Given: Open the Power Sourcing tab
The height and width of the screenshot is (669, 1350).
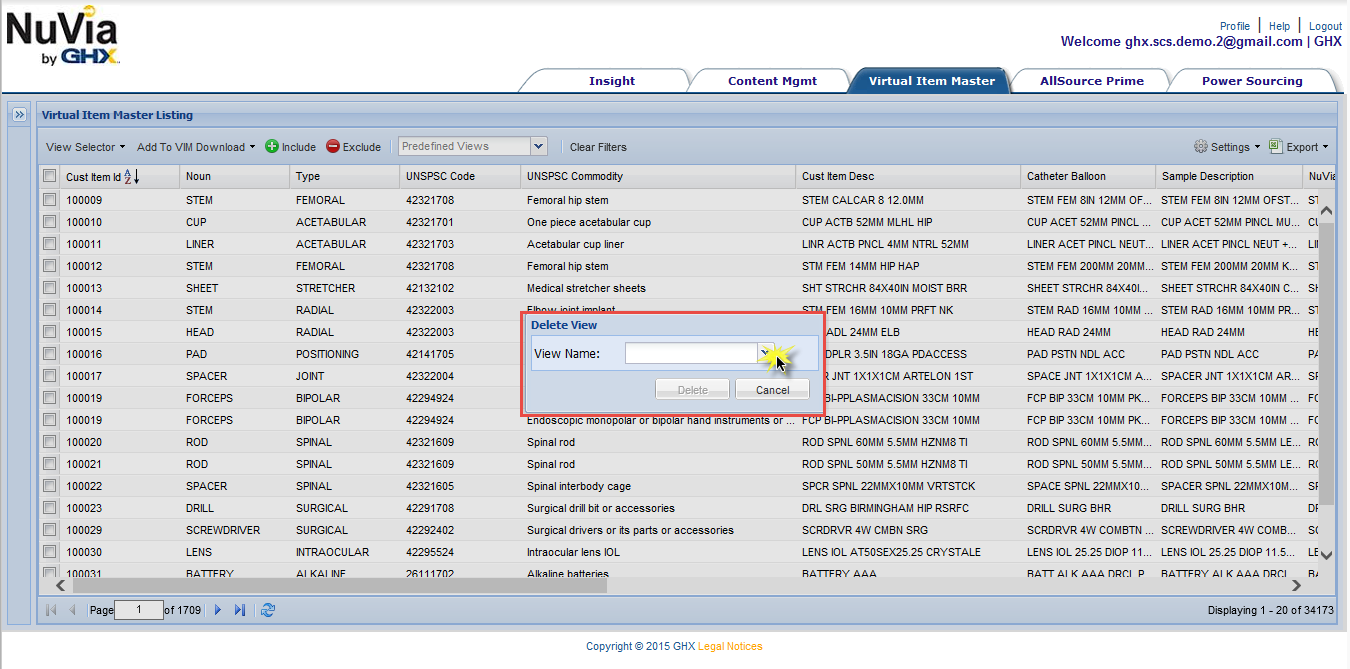Looking at the screenshot, I should point(1252,81).
